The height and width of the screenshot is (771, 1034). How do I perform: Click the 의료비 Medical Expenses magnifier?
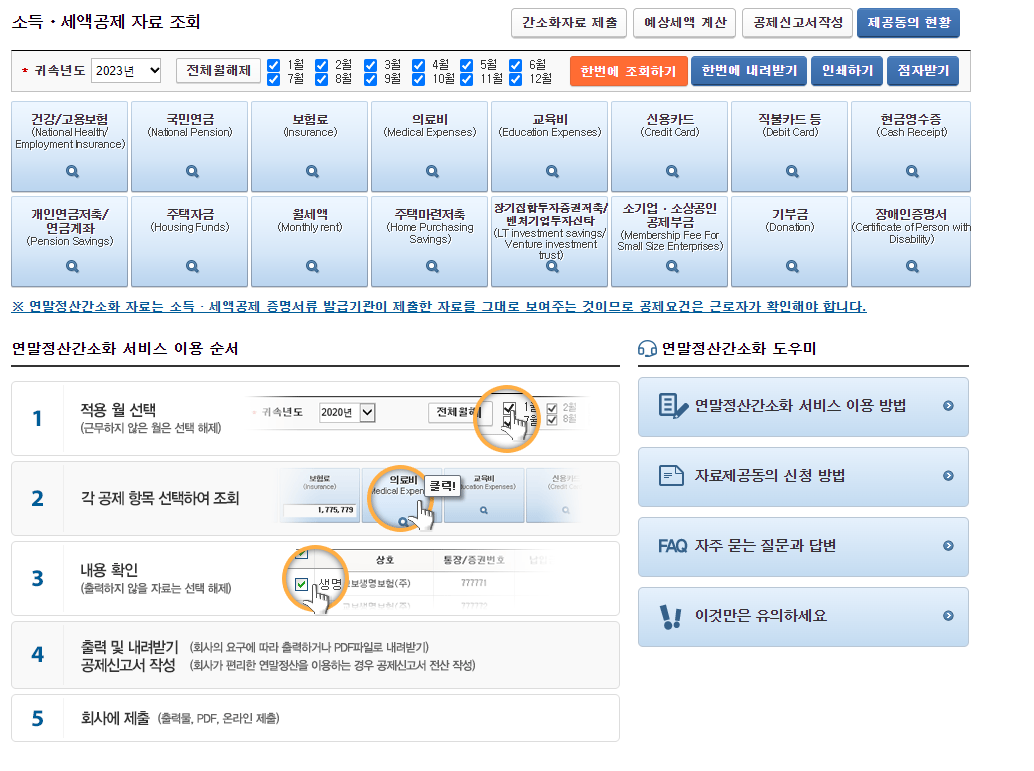coord(433,171)
